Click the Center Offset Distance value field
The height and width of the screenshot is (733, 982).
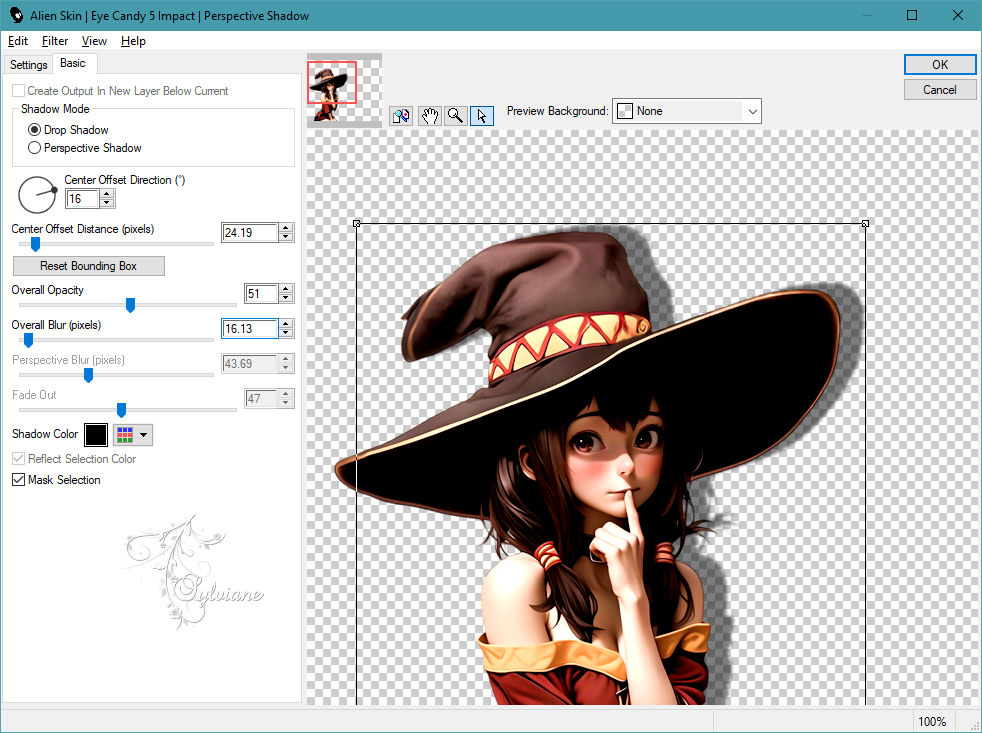[x=250, y=232]
